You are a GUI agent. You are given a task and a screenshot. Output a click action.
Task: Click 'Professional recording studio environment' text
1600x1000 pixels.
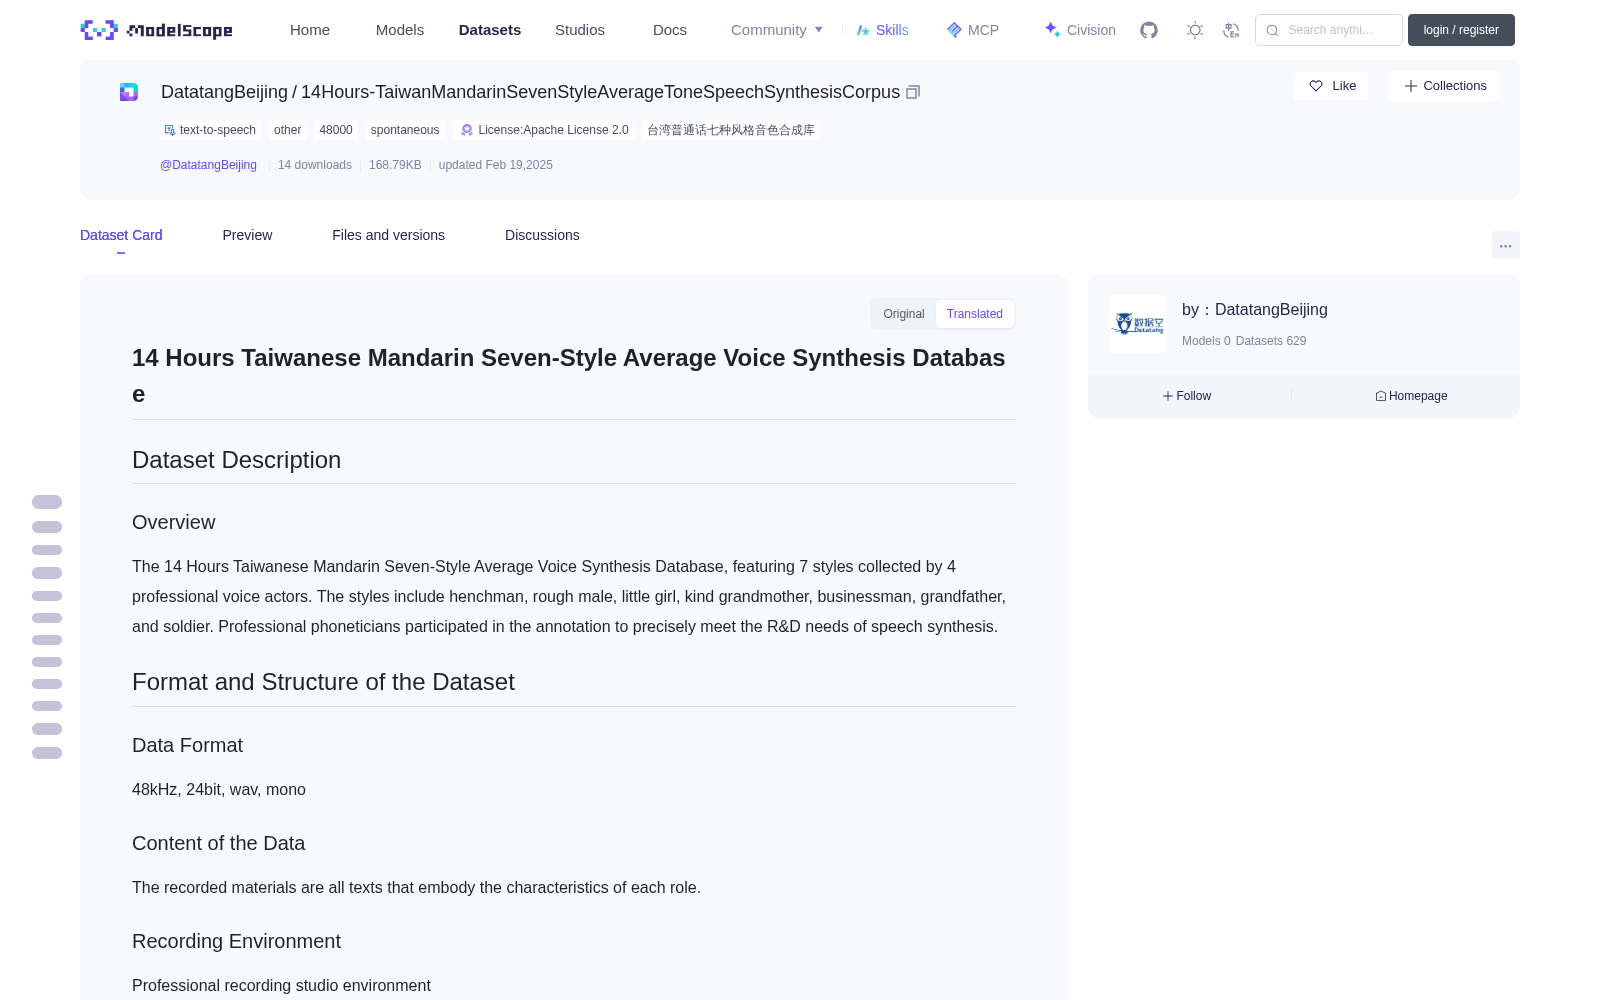pos(282,986)
